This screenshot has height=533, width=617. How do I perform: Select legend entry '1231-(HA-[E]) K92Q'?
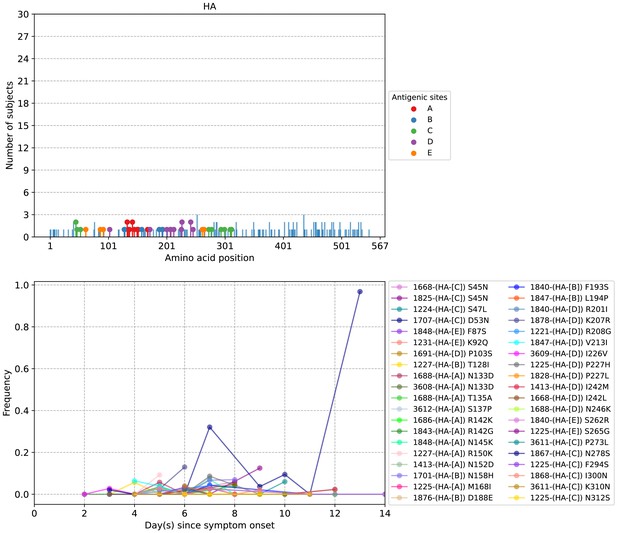coord(440,343)
